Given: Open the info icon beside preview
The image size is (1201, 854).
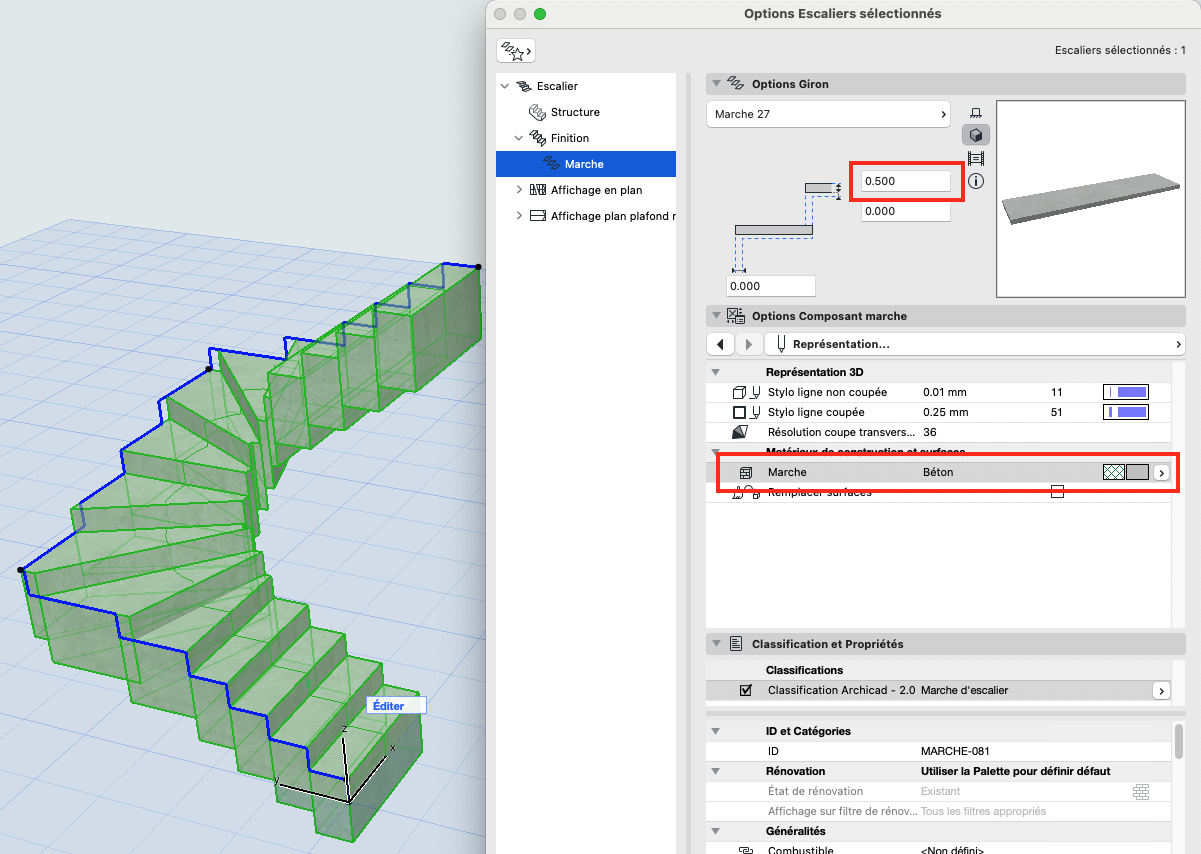Looking at the screenshot, I should [x=977, y=181].
